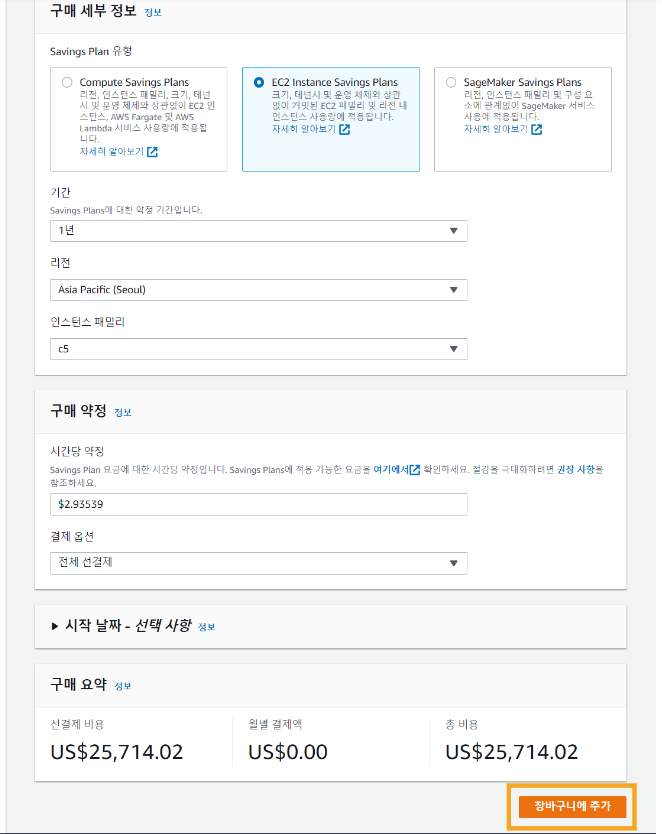662x834 pixels.
Task: Click the 총 비용 US$25,714.02 amount
Action: [512, 752]
